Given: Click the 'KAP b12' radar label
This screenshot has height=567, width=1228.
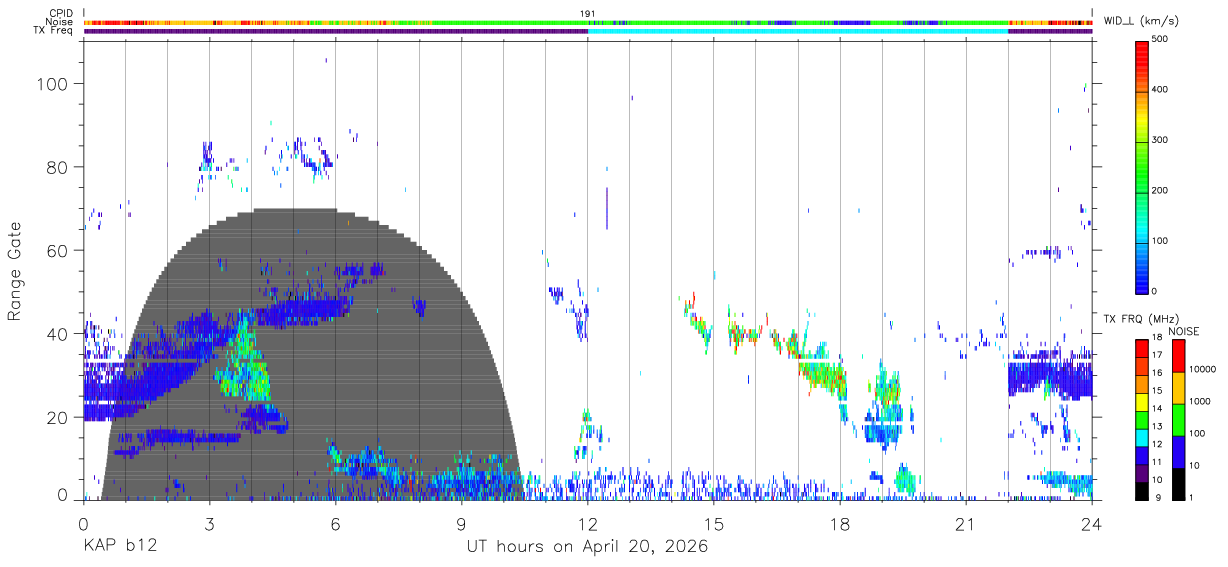Looking at the screenshot, I should (119, 547).
